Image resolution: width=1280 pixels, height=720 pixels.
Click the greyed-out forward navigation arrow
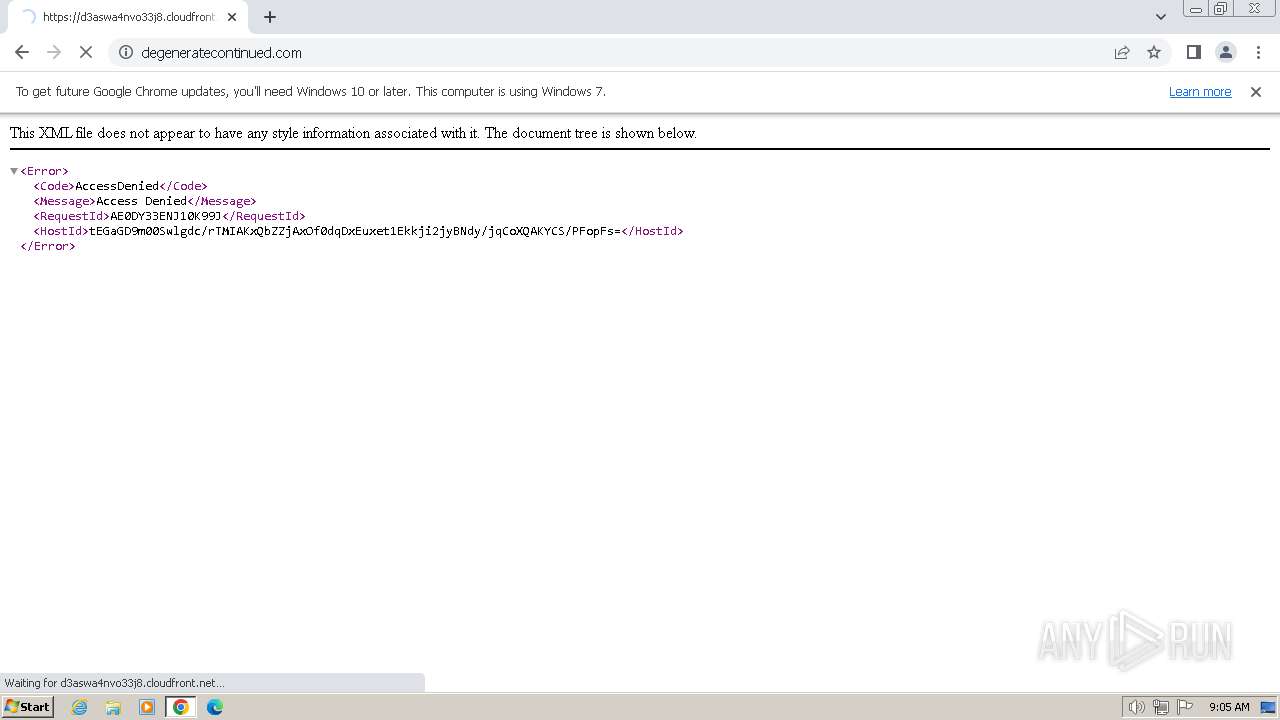tap(54, 52)
